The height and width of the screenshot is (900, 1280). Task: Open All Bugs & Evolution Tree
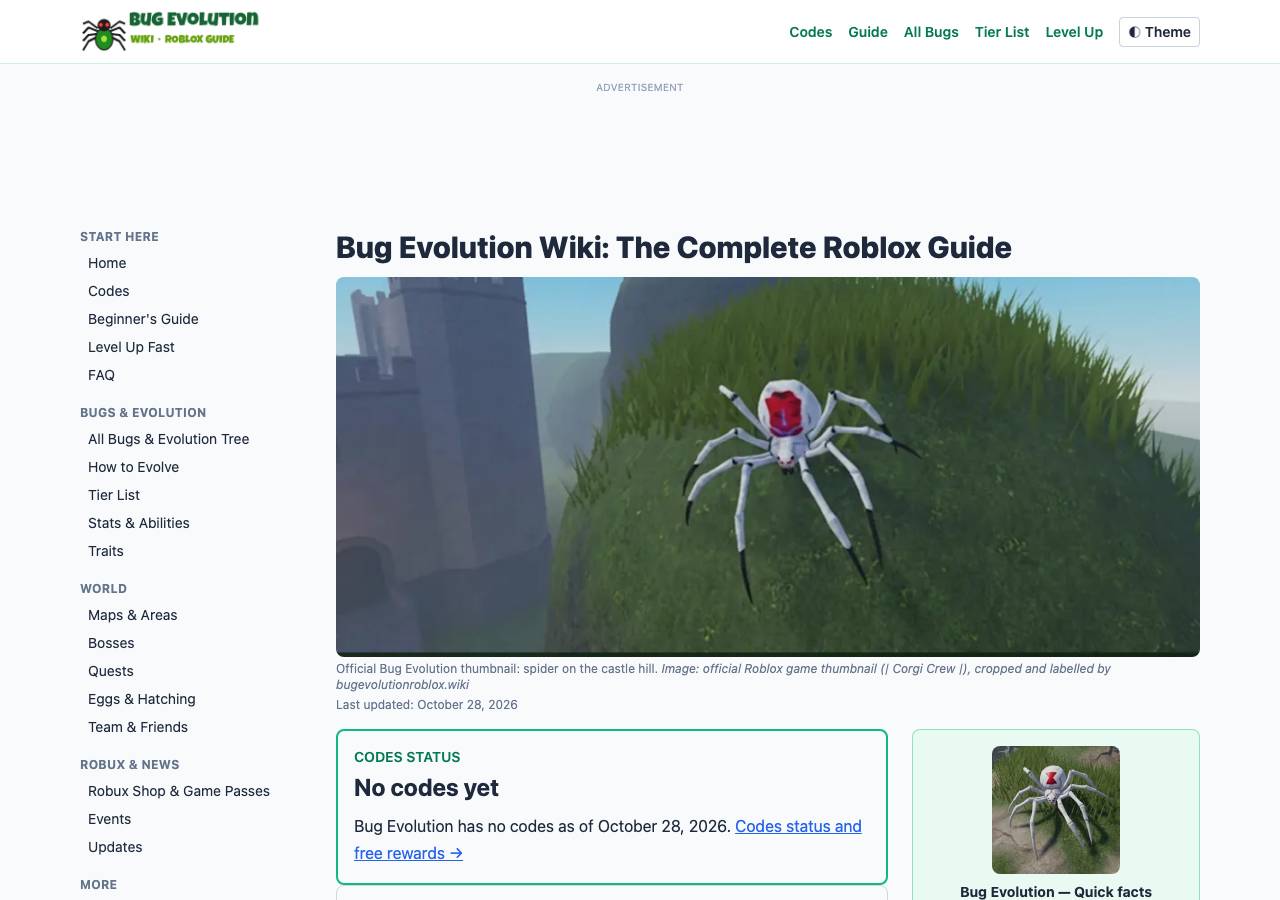pyautogui.click(x=169, y=439)
